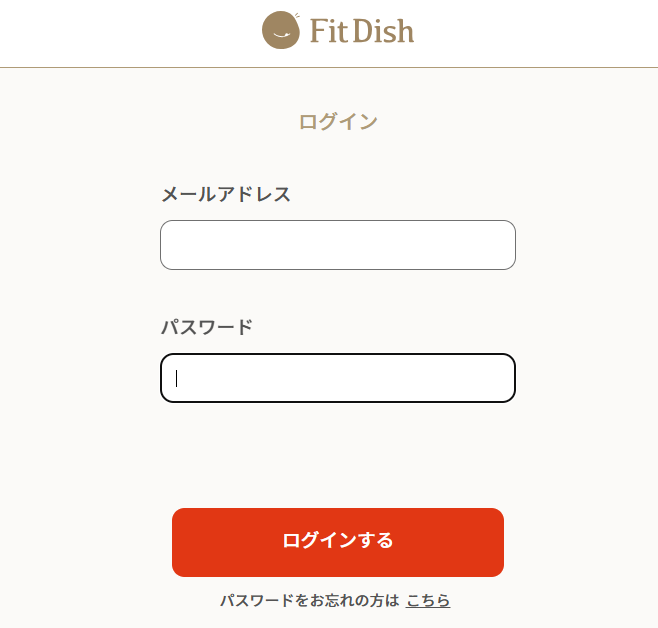Click the small accent mark above logo icon
This screenshot has width=658, height=628.
pos(297,14)
